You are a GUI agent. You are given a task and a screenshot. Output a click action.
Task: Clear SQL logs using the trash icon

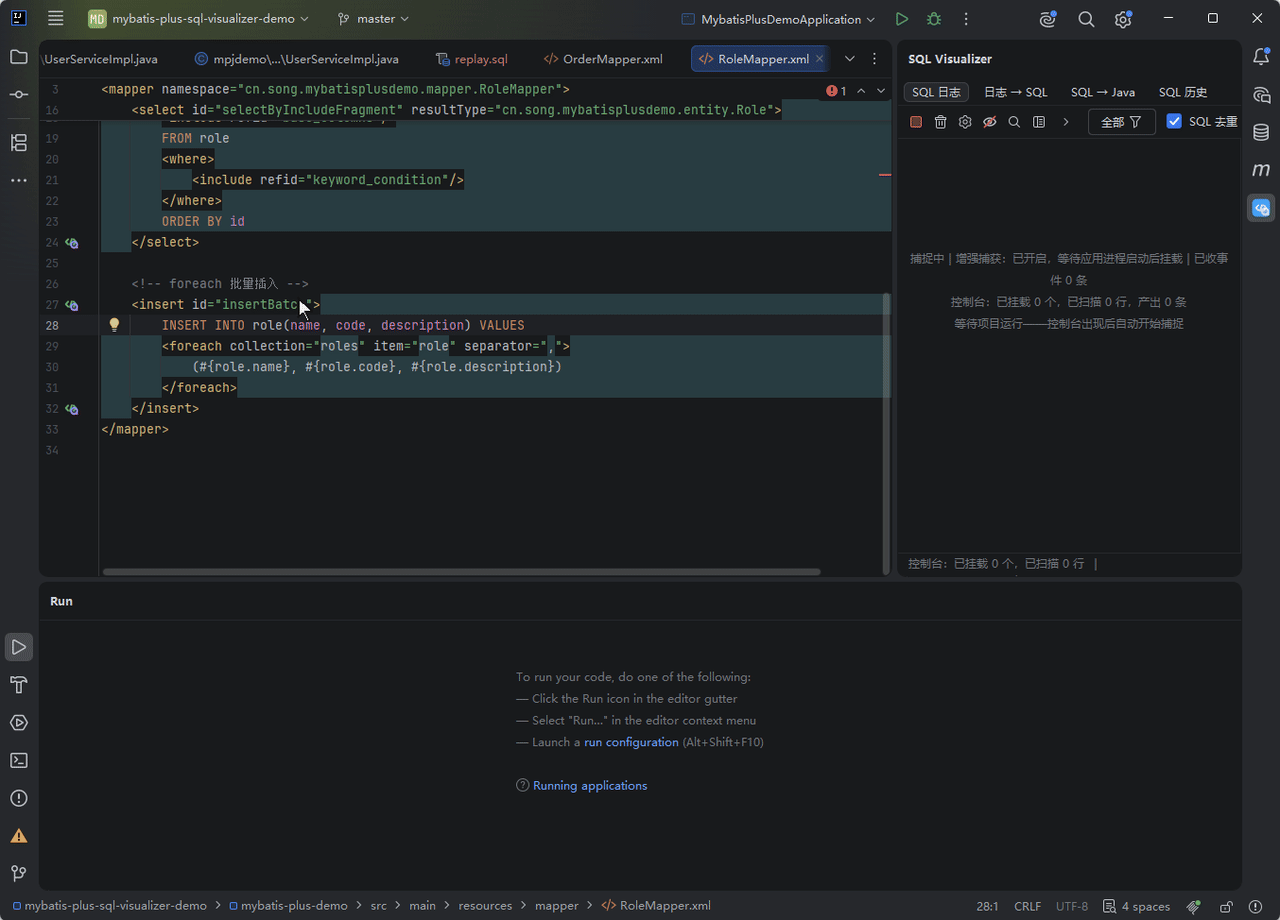[941, 122]
